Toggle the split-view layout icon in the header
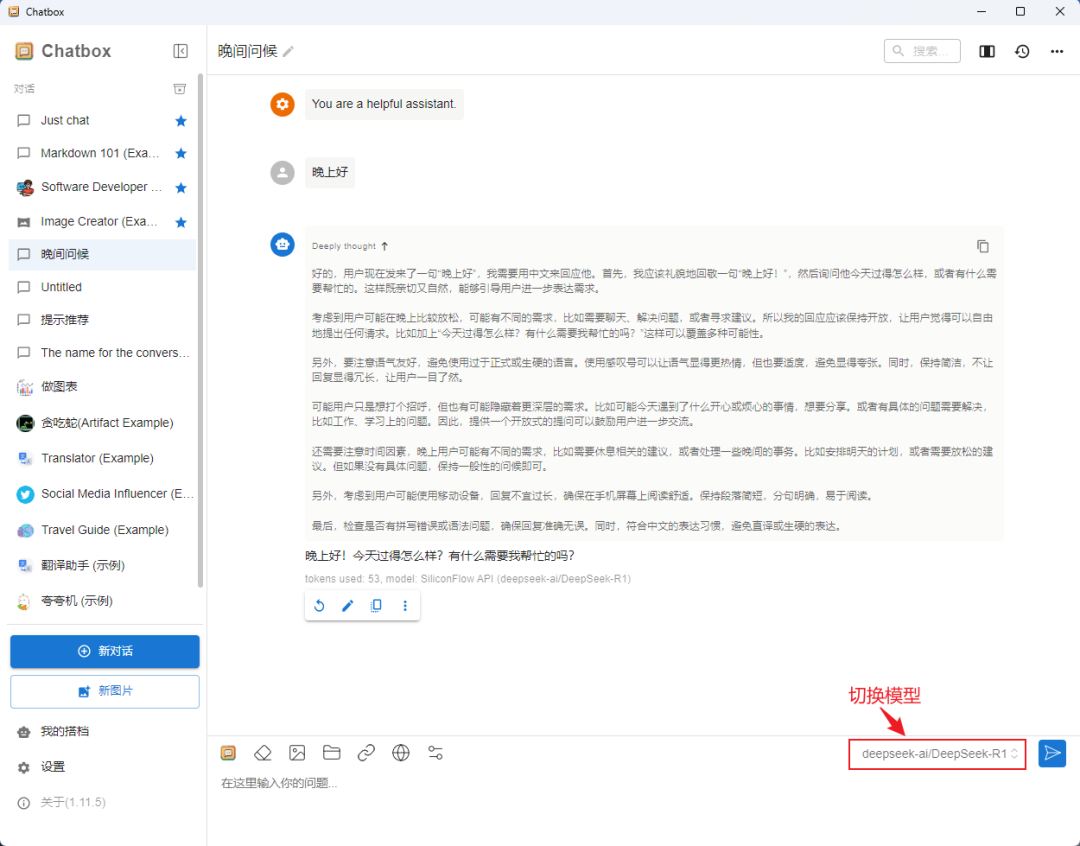 (x=987, y=51)
